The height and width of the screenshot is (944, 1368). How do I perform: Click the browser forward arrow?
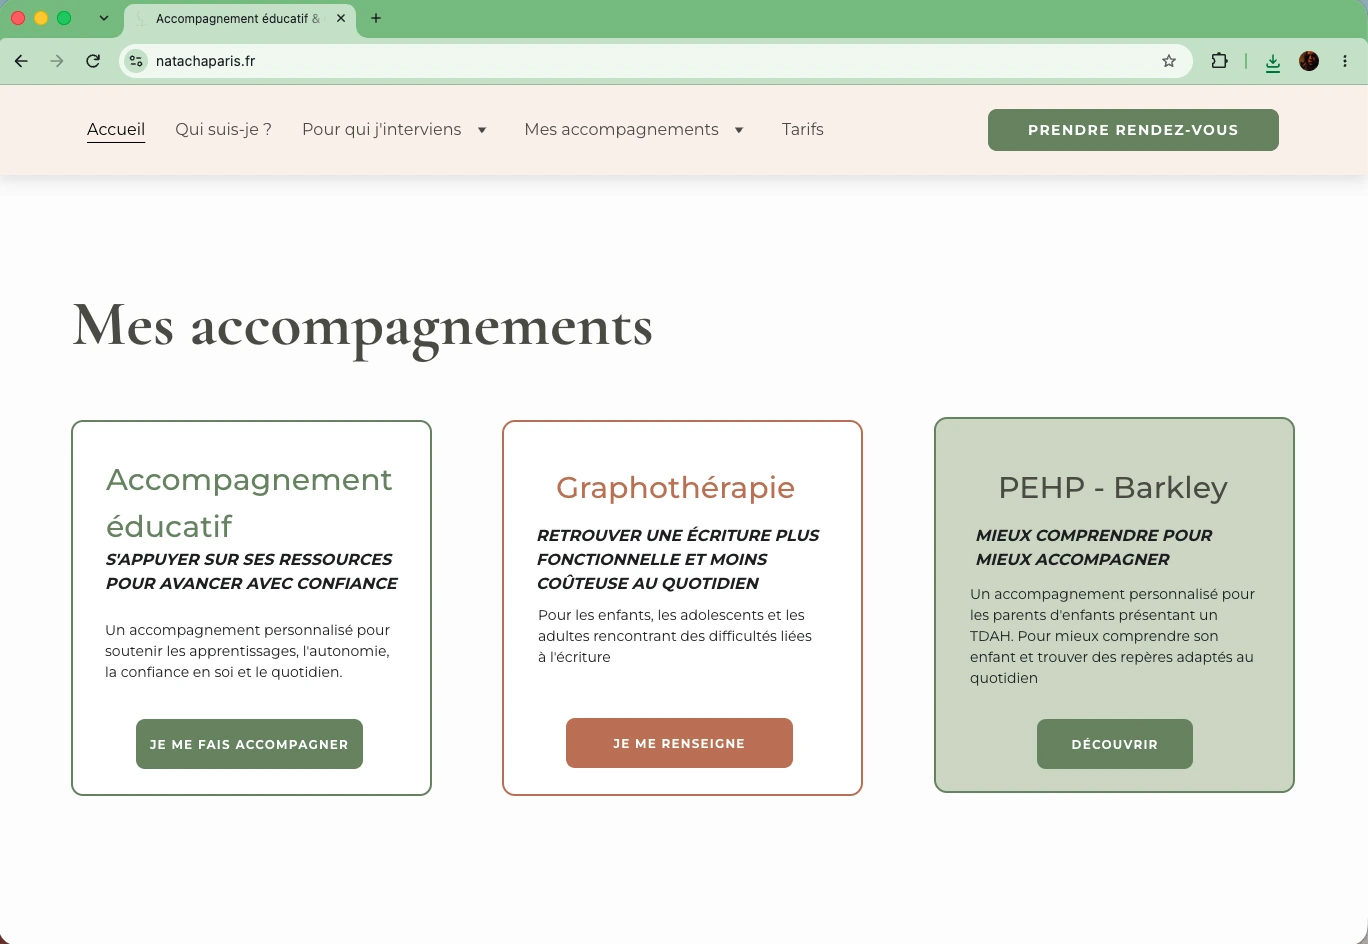(x=57, y=61)
